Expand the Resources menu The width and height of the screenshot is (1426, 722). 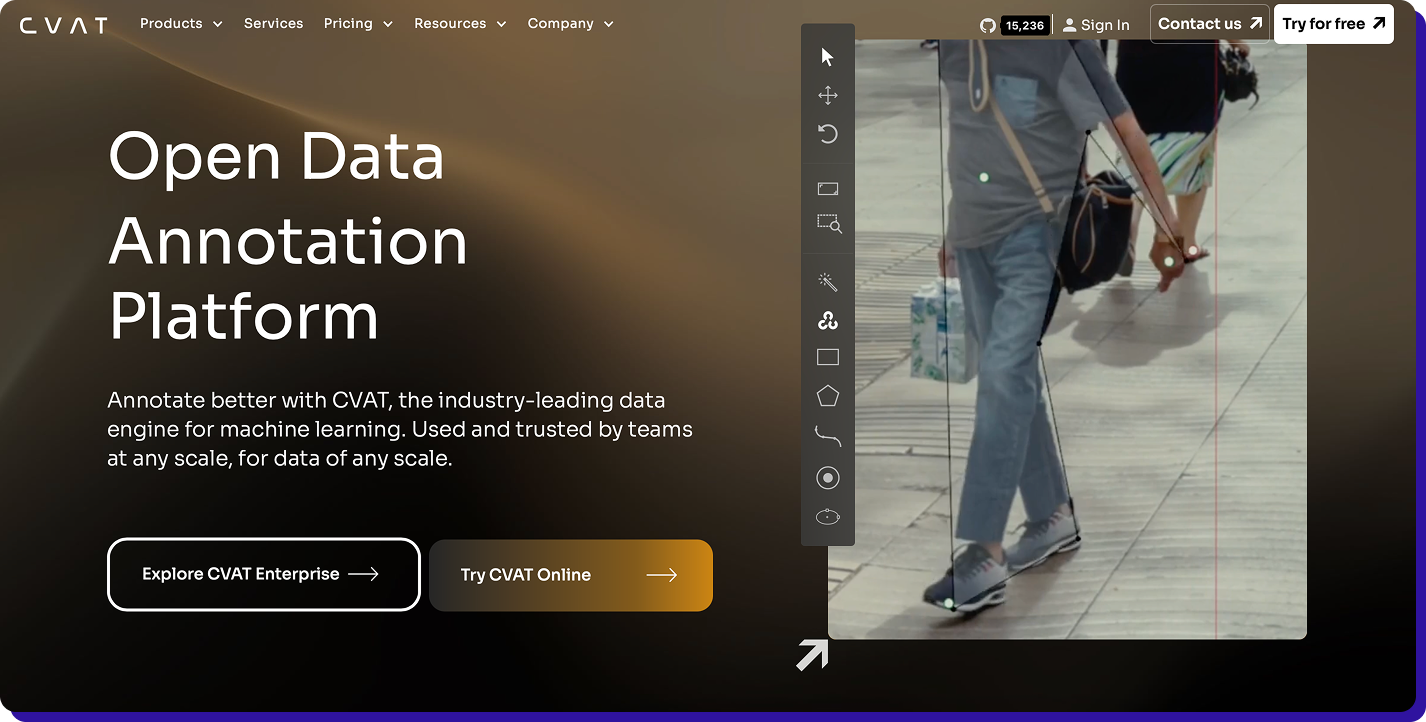tap(459, 23)
